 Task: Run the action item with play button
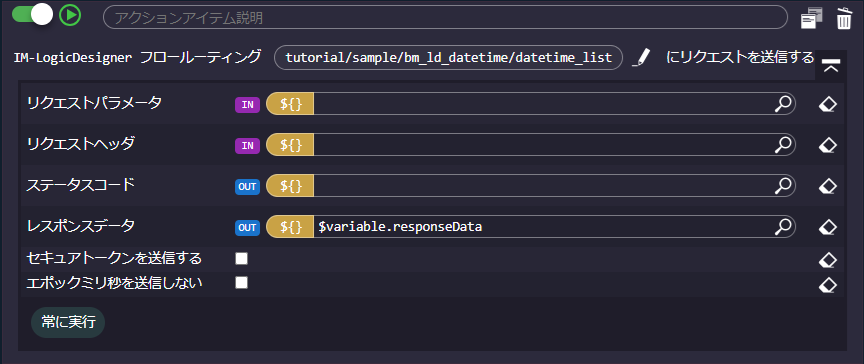[x=70, y=15]
